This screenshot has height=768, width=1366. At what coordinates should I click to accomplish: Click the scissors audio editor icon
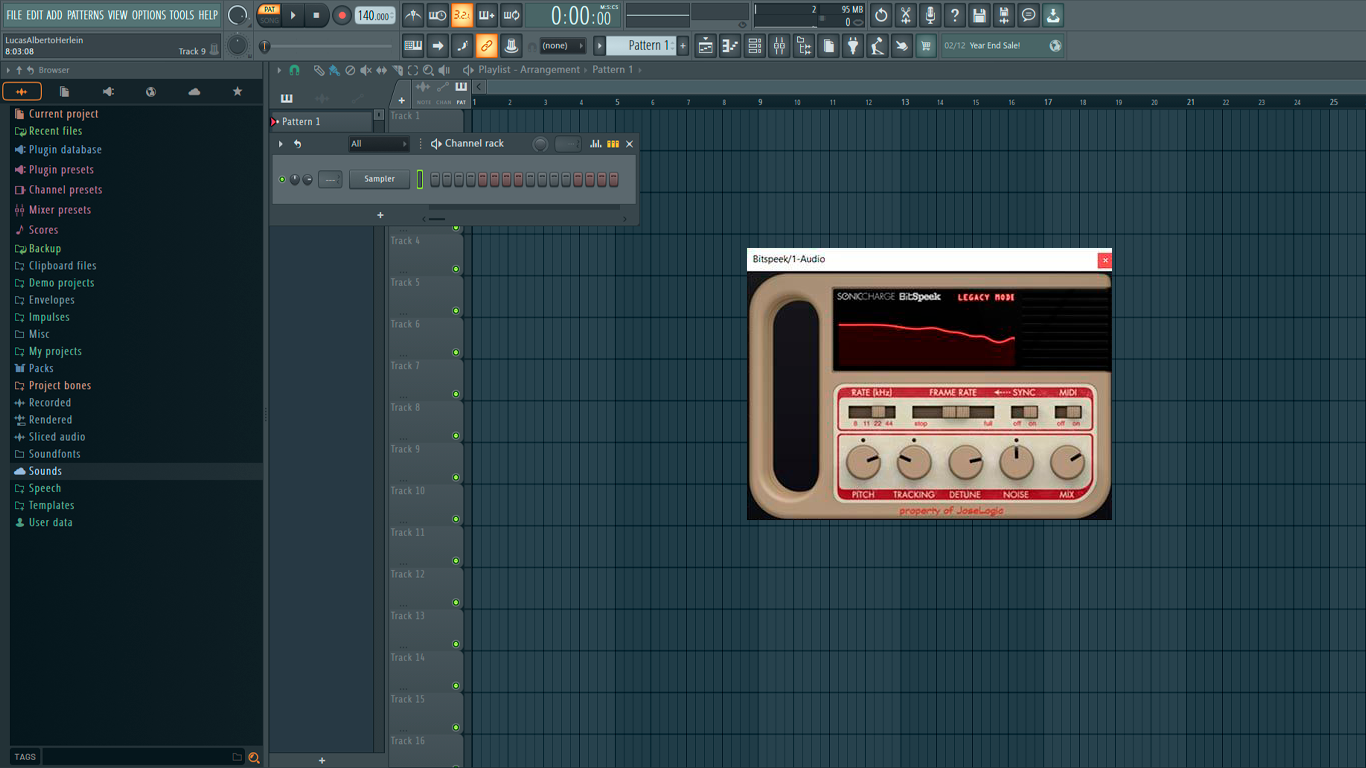[x=905, y=15]
